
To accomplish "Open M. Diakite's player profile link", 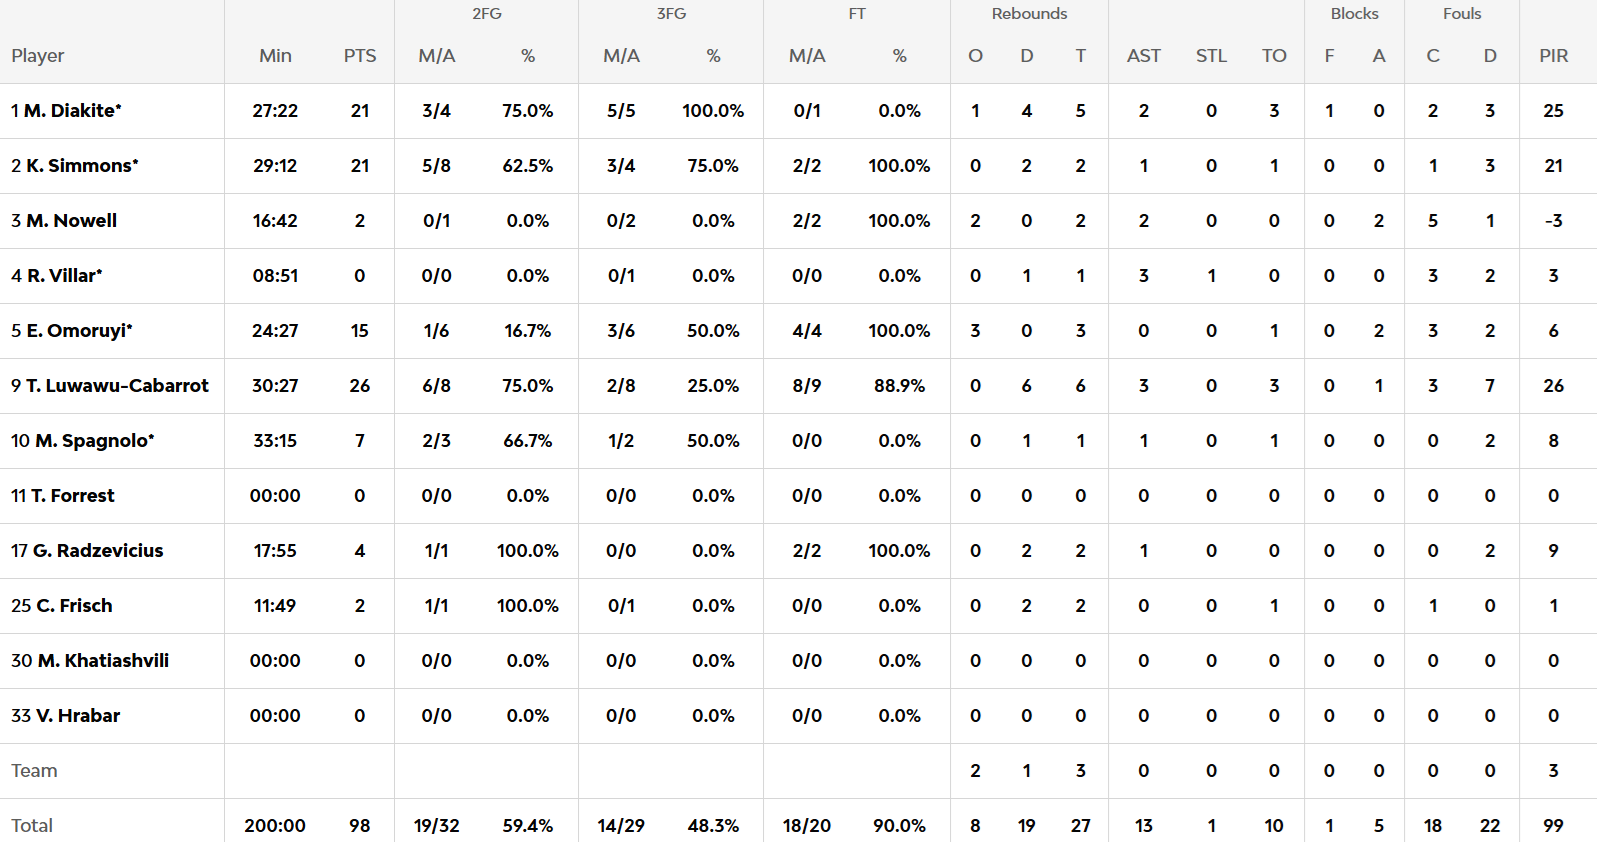I will (71, 111).
